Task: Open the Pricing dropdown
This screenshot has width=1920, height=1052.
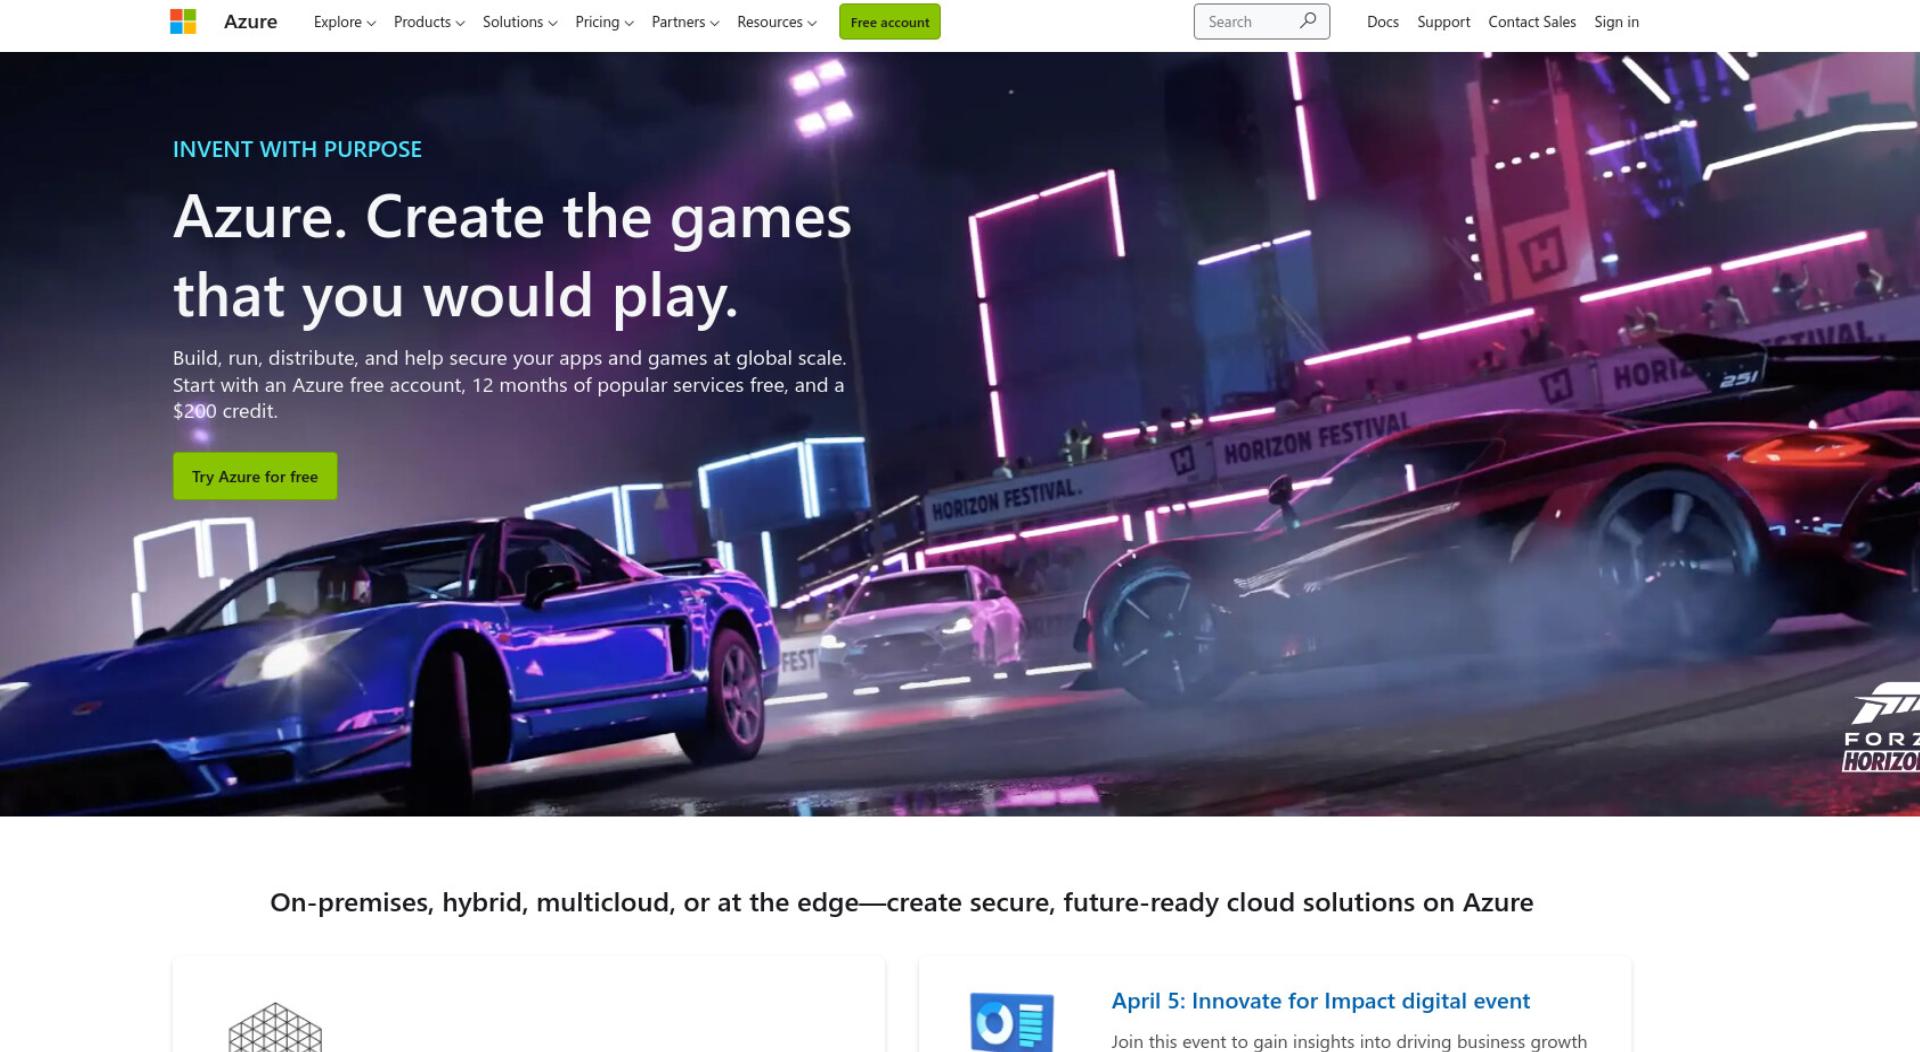Action: point(604,22)
